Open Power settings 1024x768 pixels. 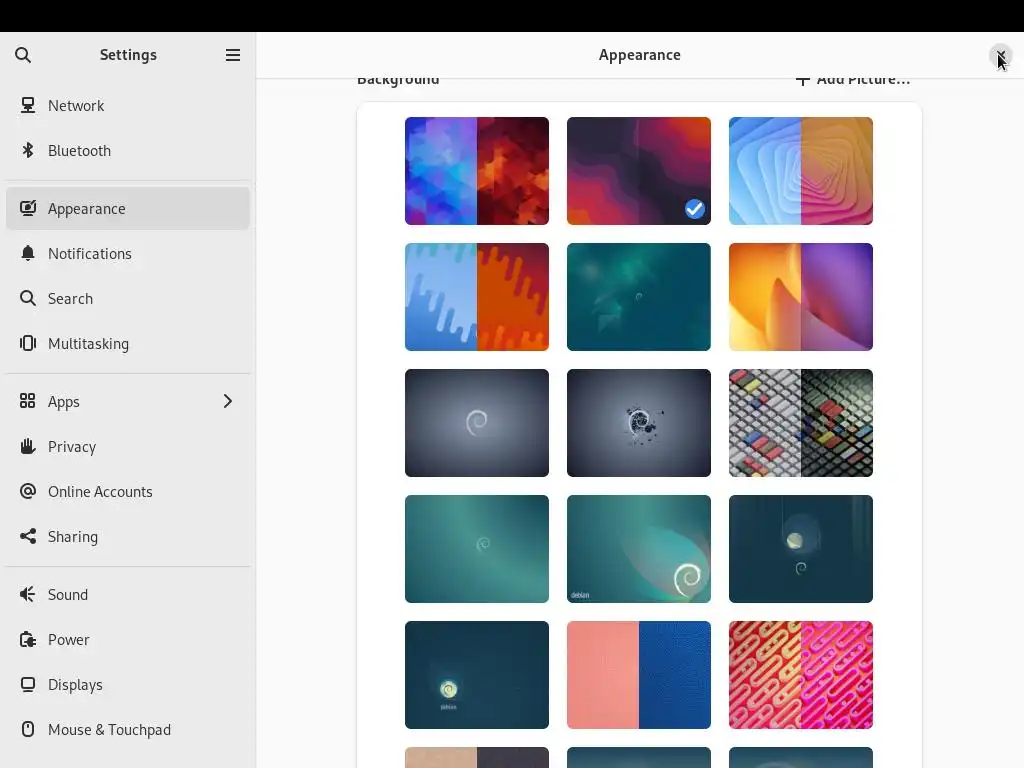128,639
